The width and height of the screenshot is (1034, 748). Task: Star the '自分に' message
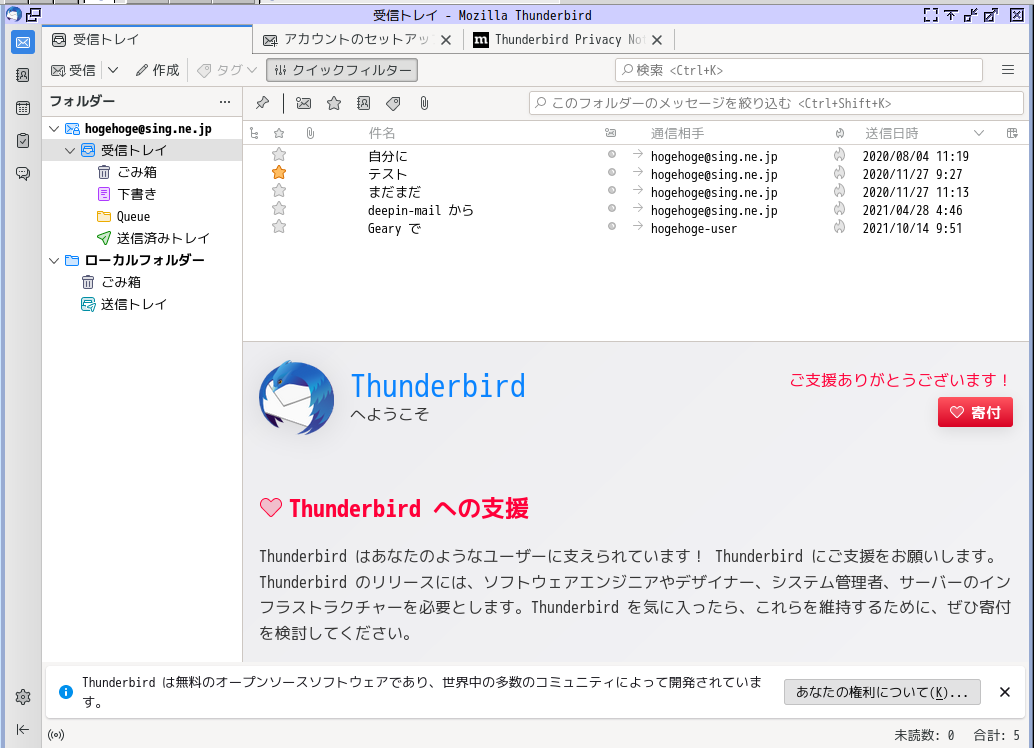click(279, 155)
